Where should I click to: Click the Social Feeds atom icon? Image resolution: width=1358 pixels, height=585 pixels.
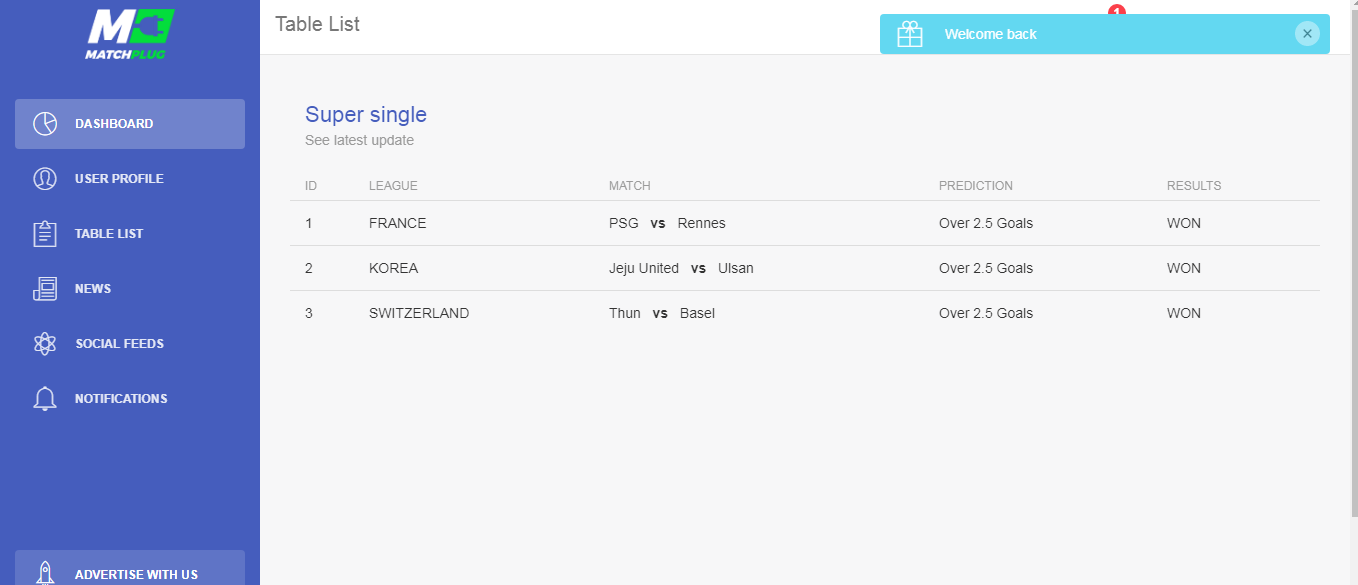(x=45, y=344)
